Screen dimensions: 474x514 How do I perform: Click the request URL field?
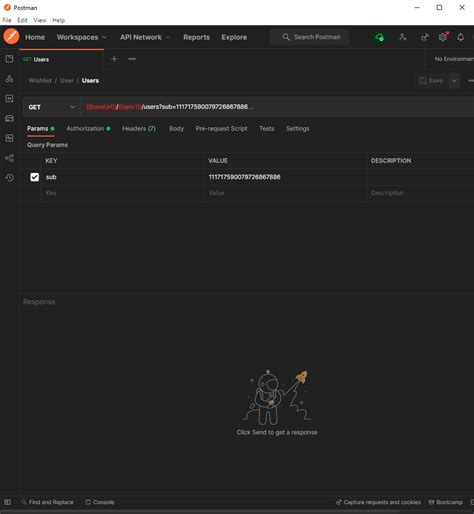(277, 107)
